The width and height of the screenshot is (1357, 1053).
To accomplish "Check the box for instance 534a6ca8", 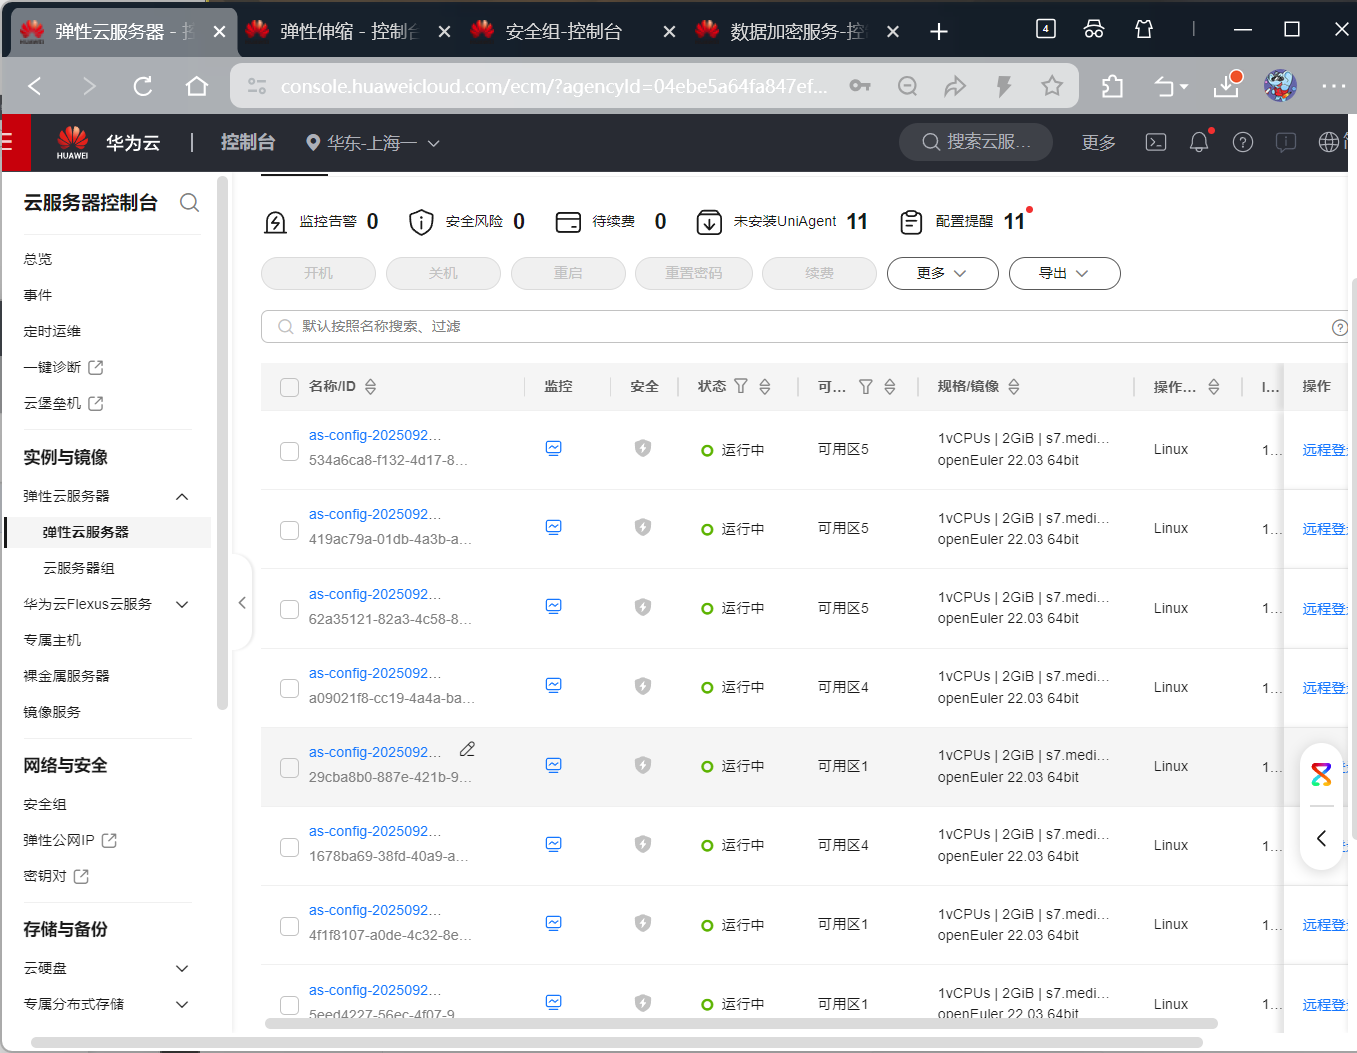I will coord(290,451).
